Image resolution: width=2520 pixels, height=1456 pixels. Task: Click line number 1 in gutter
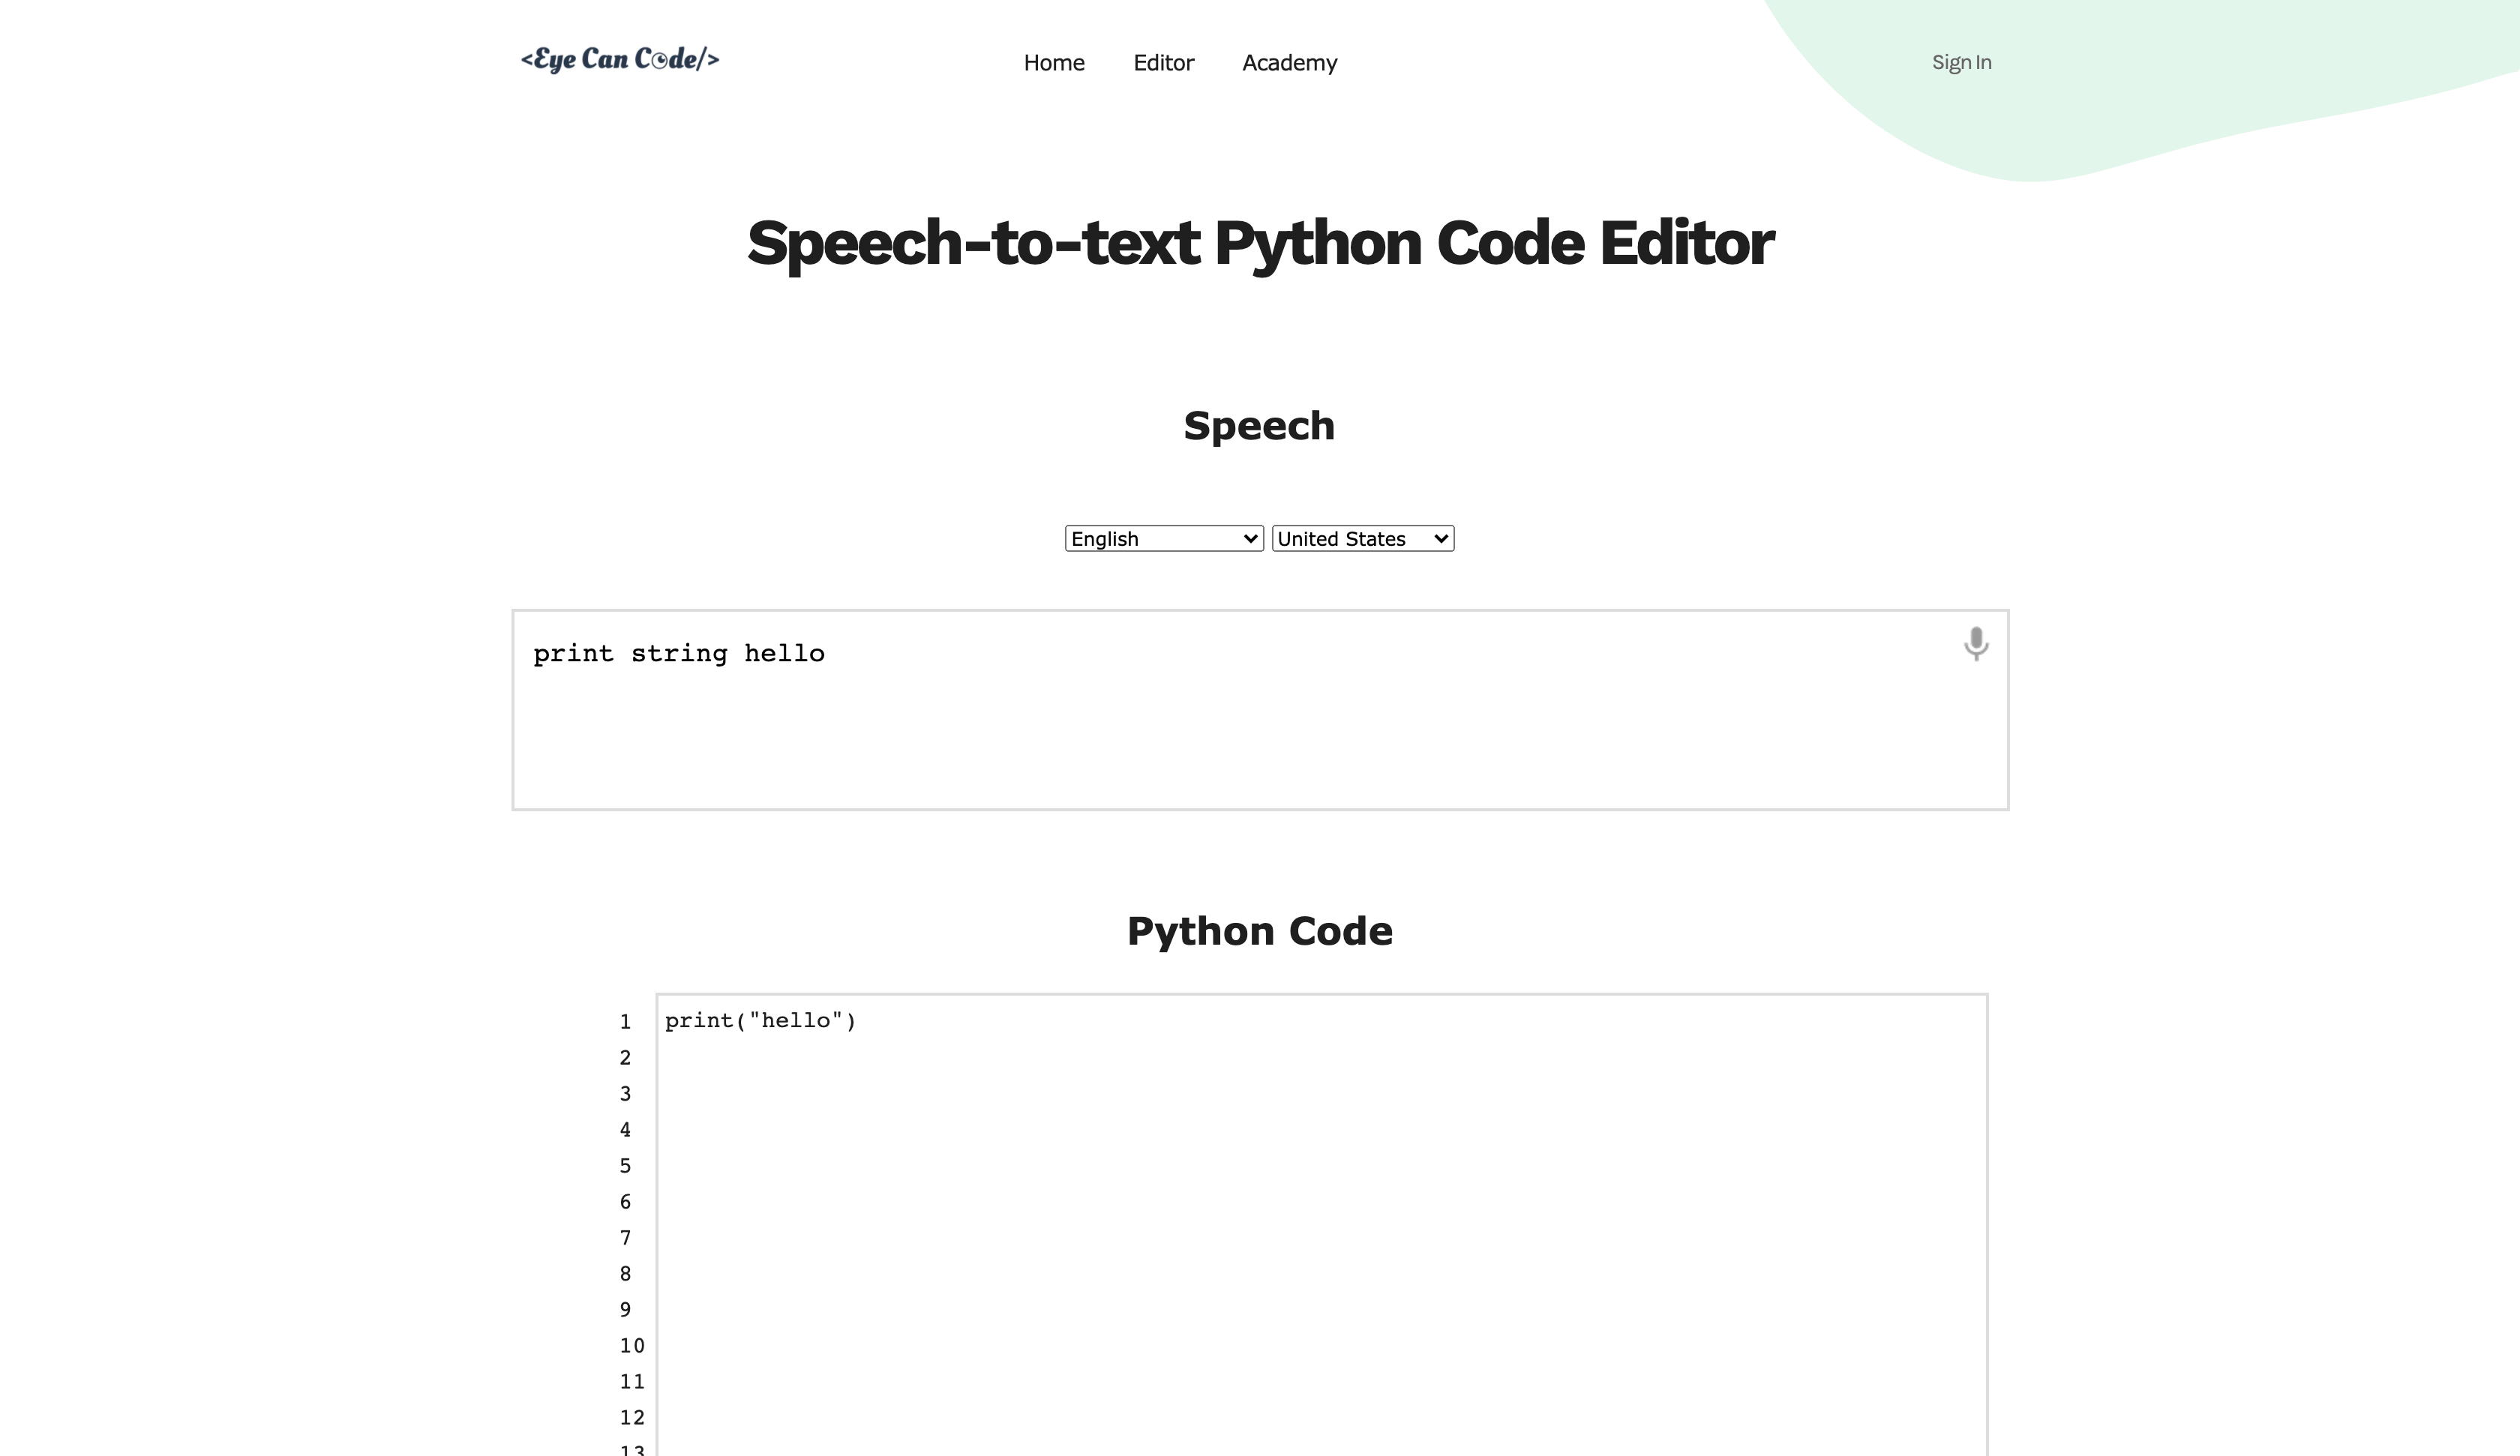click(625, 1022)
